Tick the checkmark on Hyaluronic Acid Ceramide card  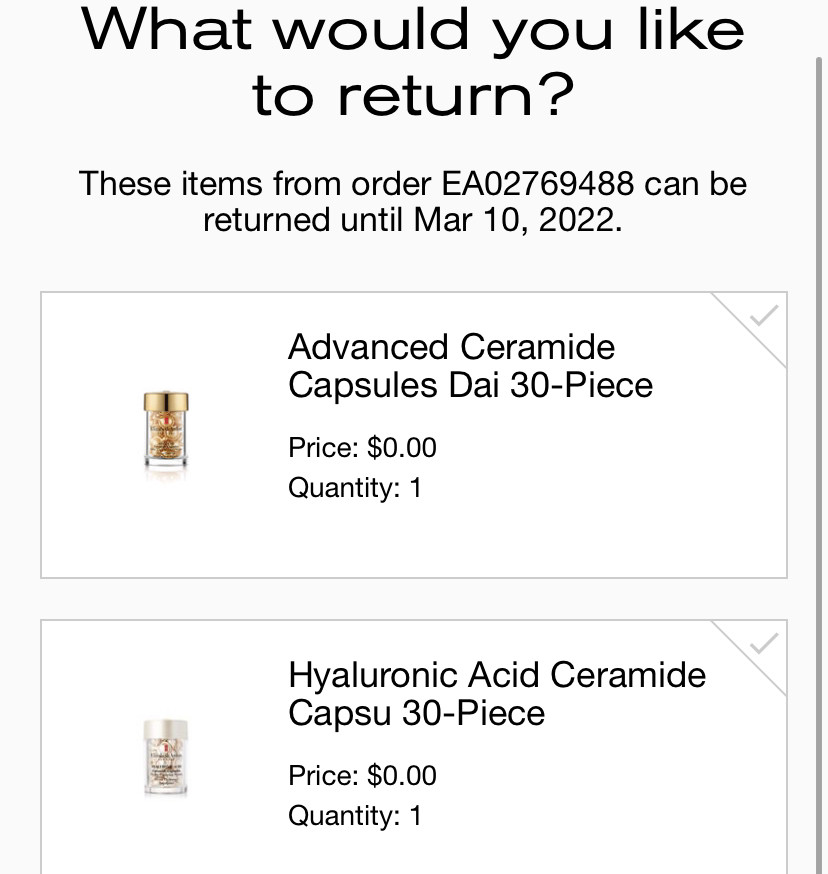pos(763,643)
